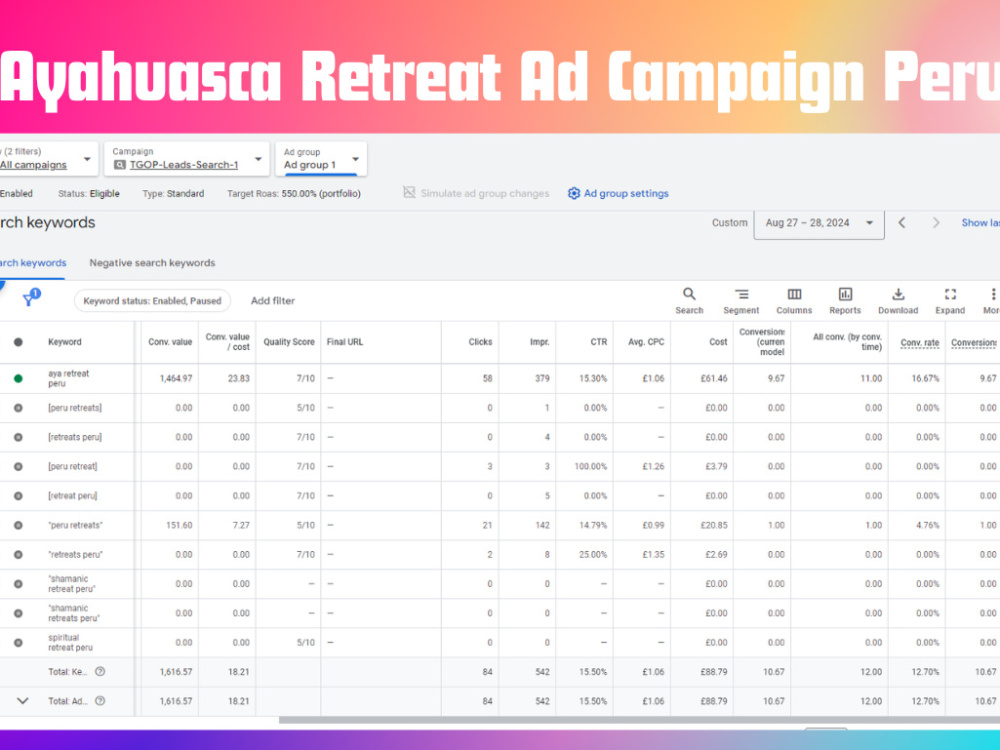Expand the table to full screen
This screenshot has height=750, width=1000.
[950, 301]
